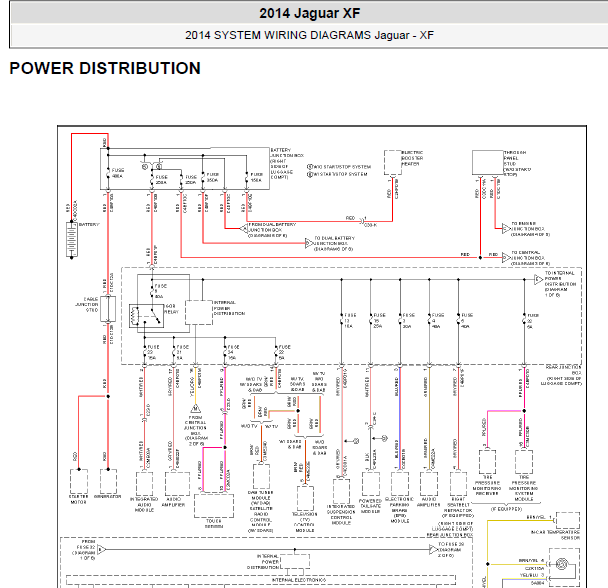This screenshot has width=608, height=588.
Task: Click the Powered Tailgate Module box
Action: tap(371, 484)
